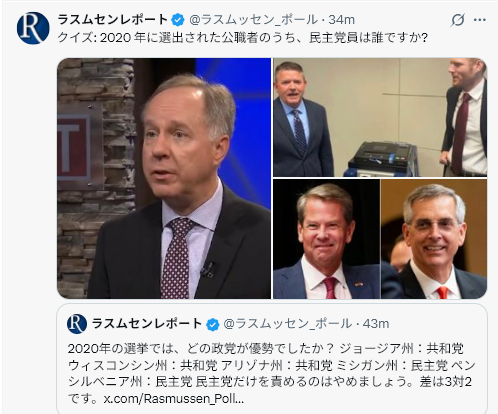
Task: Open the Rasmussen Reports profile avatar
Action: pos(33,28)
